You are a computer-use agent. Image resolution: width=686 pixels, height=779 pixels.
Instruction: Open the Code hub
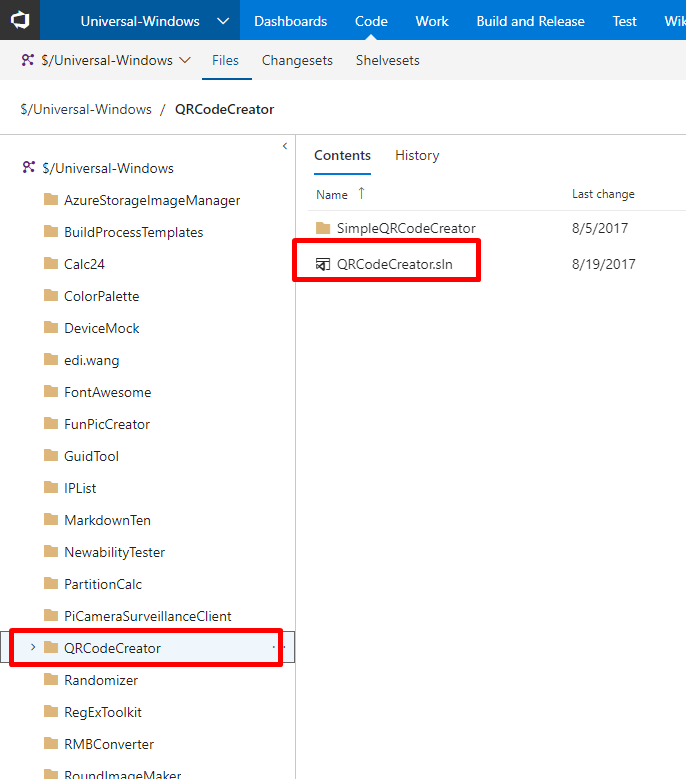tap(371, 21)
